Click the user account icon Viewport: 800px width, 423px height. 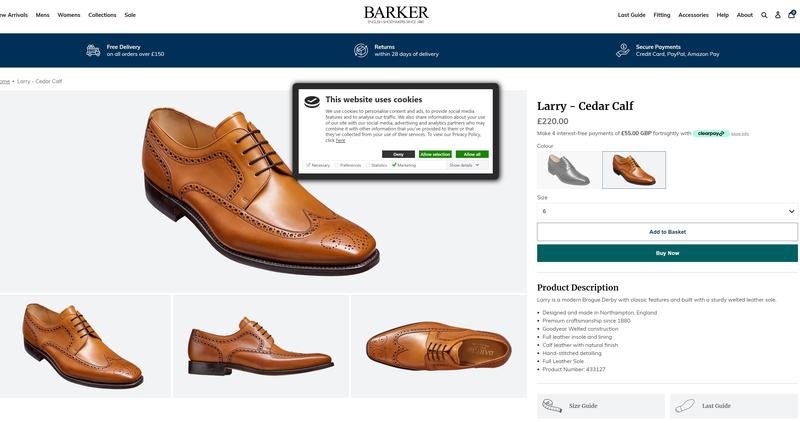coord(778,15)
